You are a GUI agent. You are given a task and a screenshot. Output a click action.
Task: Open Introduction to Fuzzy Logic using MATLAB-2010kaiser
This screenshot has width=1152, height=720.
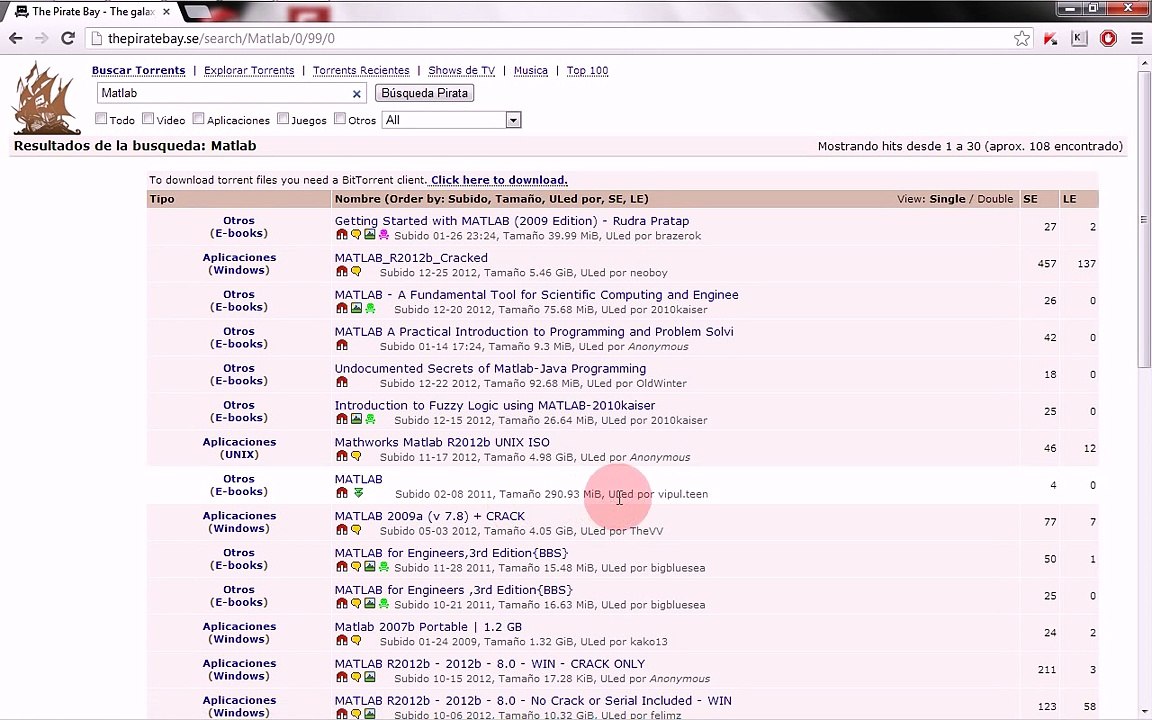pyautogui.click(x=494, y=406)
